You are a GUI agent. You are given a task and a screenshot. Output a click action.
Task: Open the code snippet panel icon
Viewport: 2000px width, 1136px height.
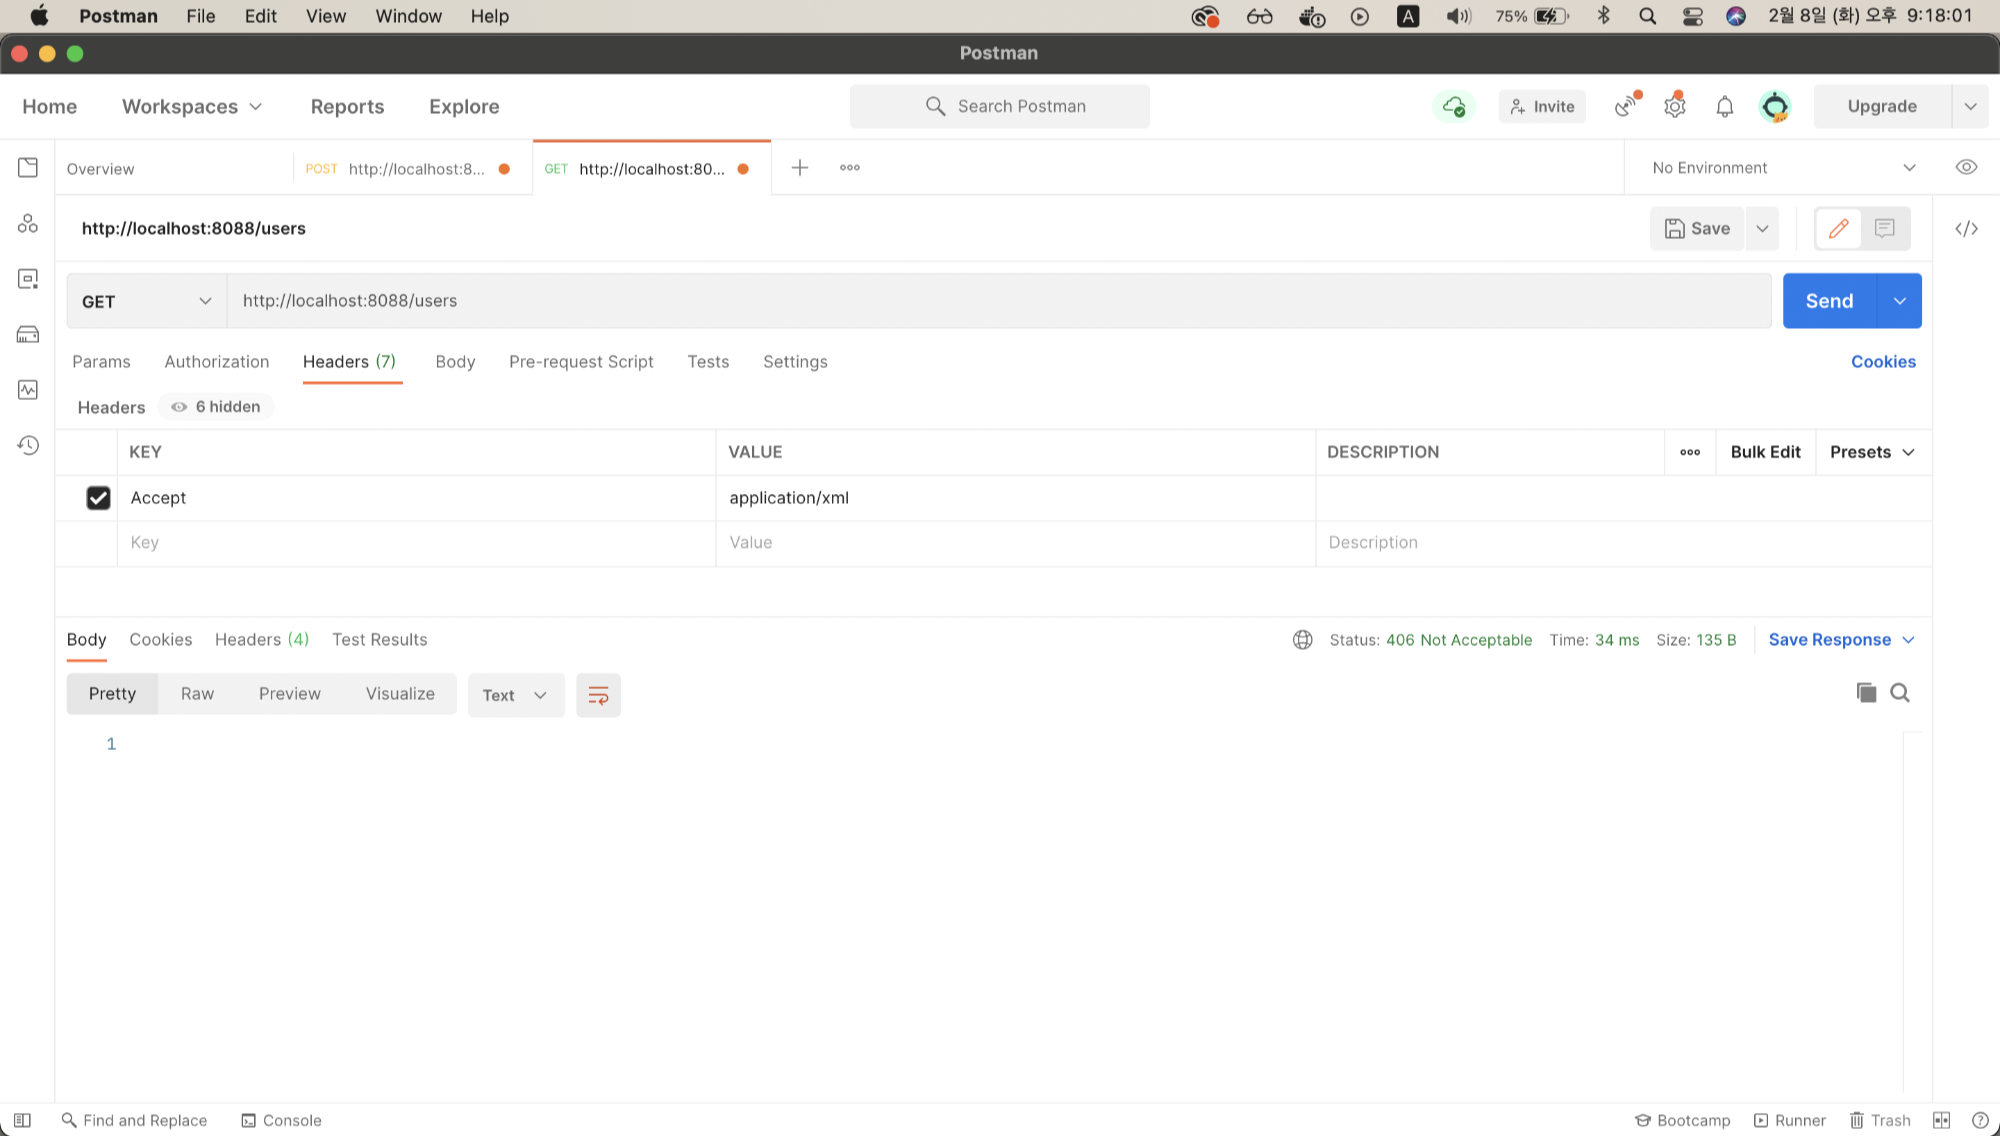pyautogui.click(x=1966, y=229)
